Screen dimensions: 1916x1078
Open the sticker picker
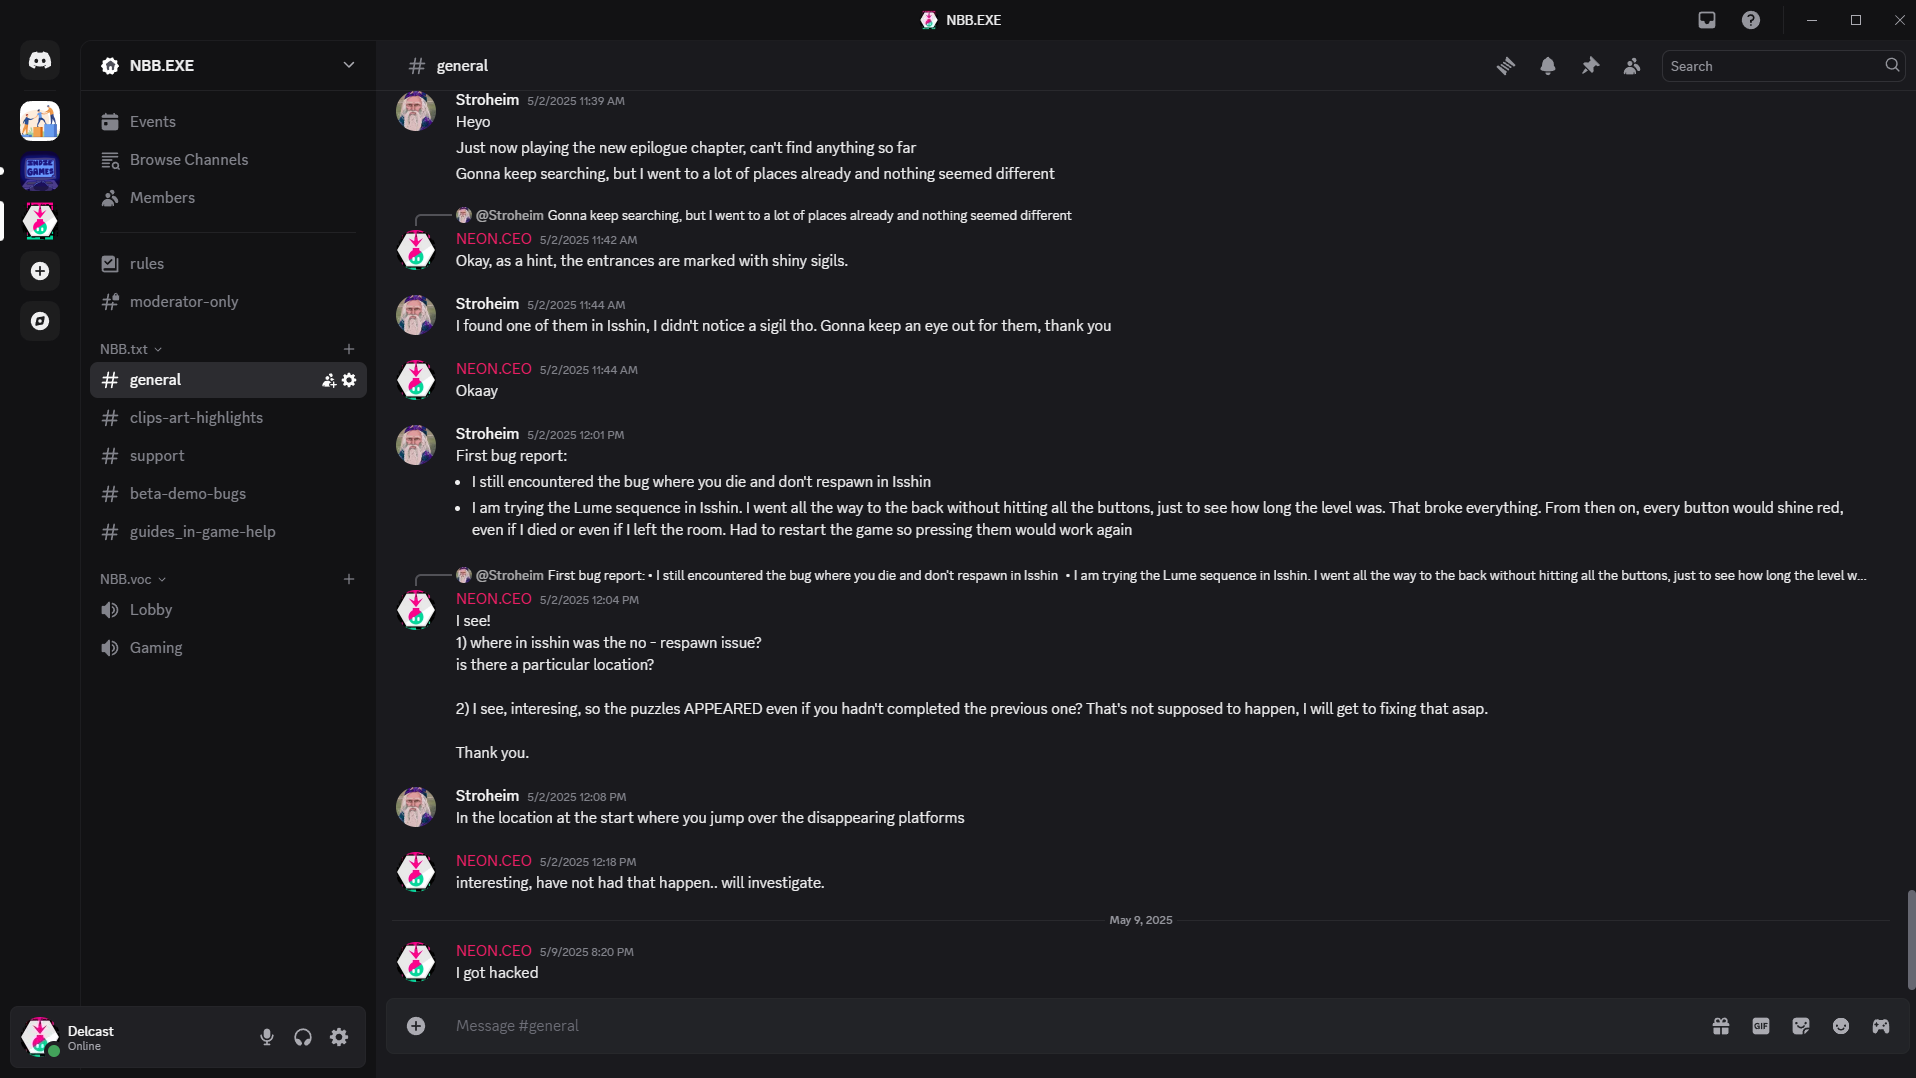point(1801,1025)
